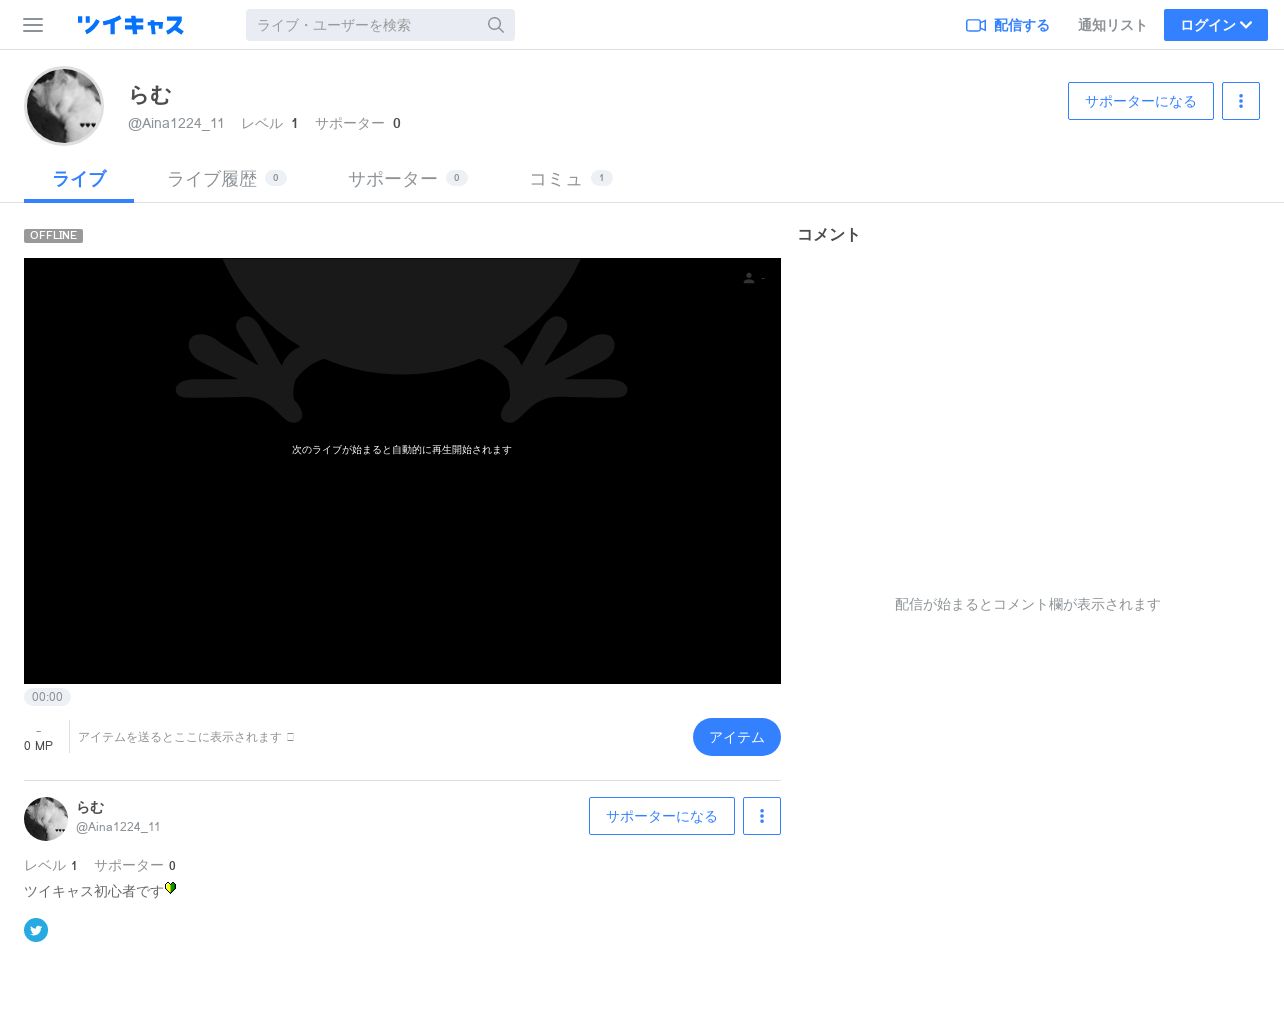Click the 00:00 time indicator
The width and height of the screenshot is (1284, 1015).
click(x=47, y=697)
